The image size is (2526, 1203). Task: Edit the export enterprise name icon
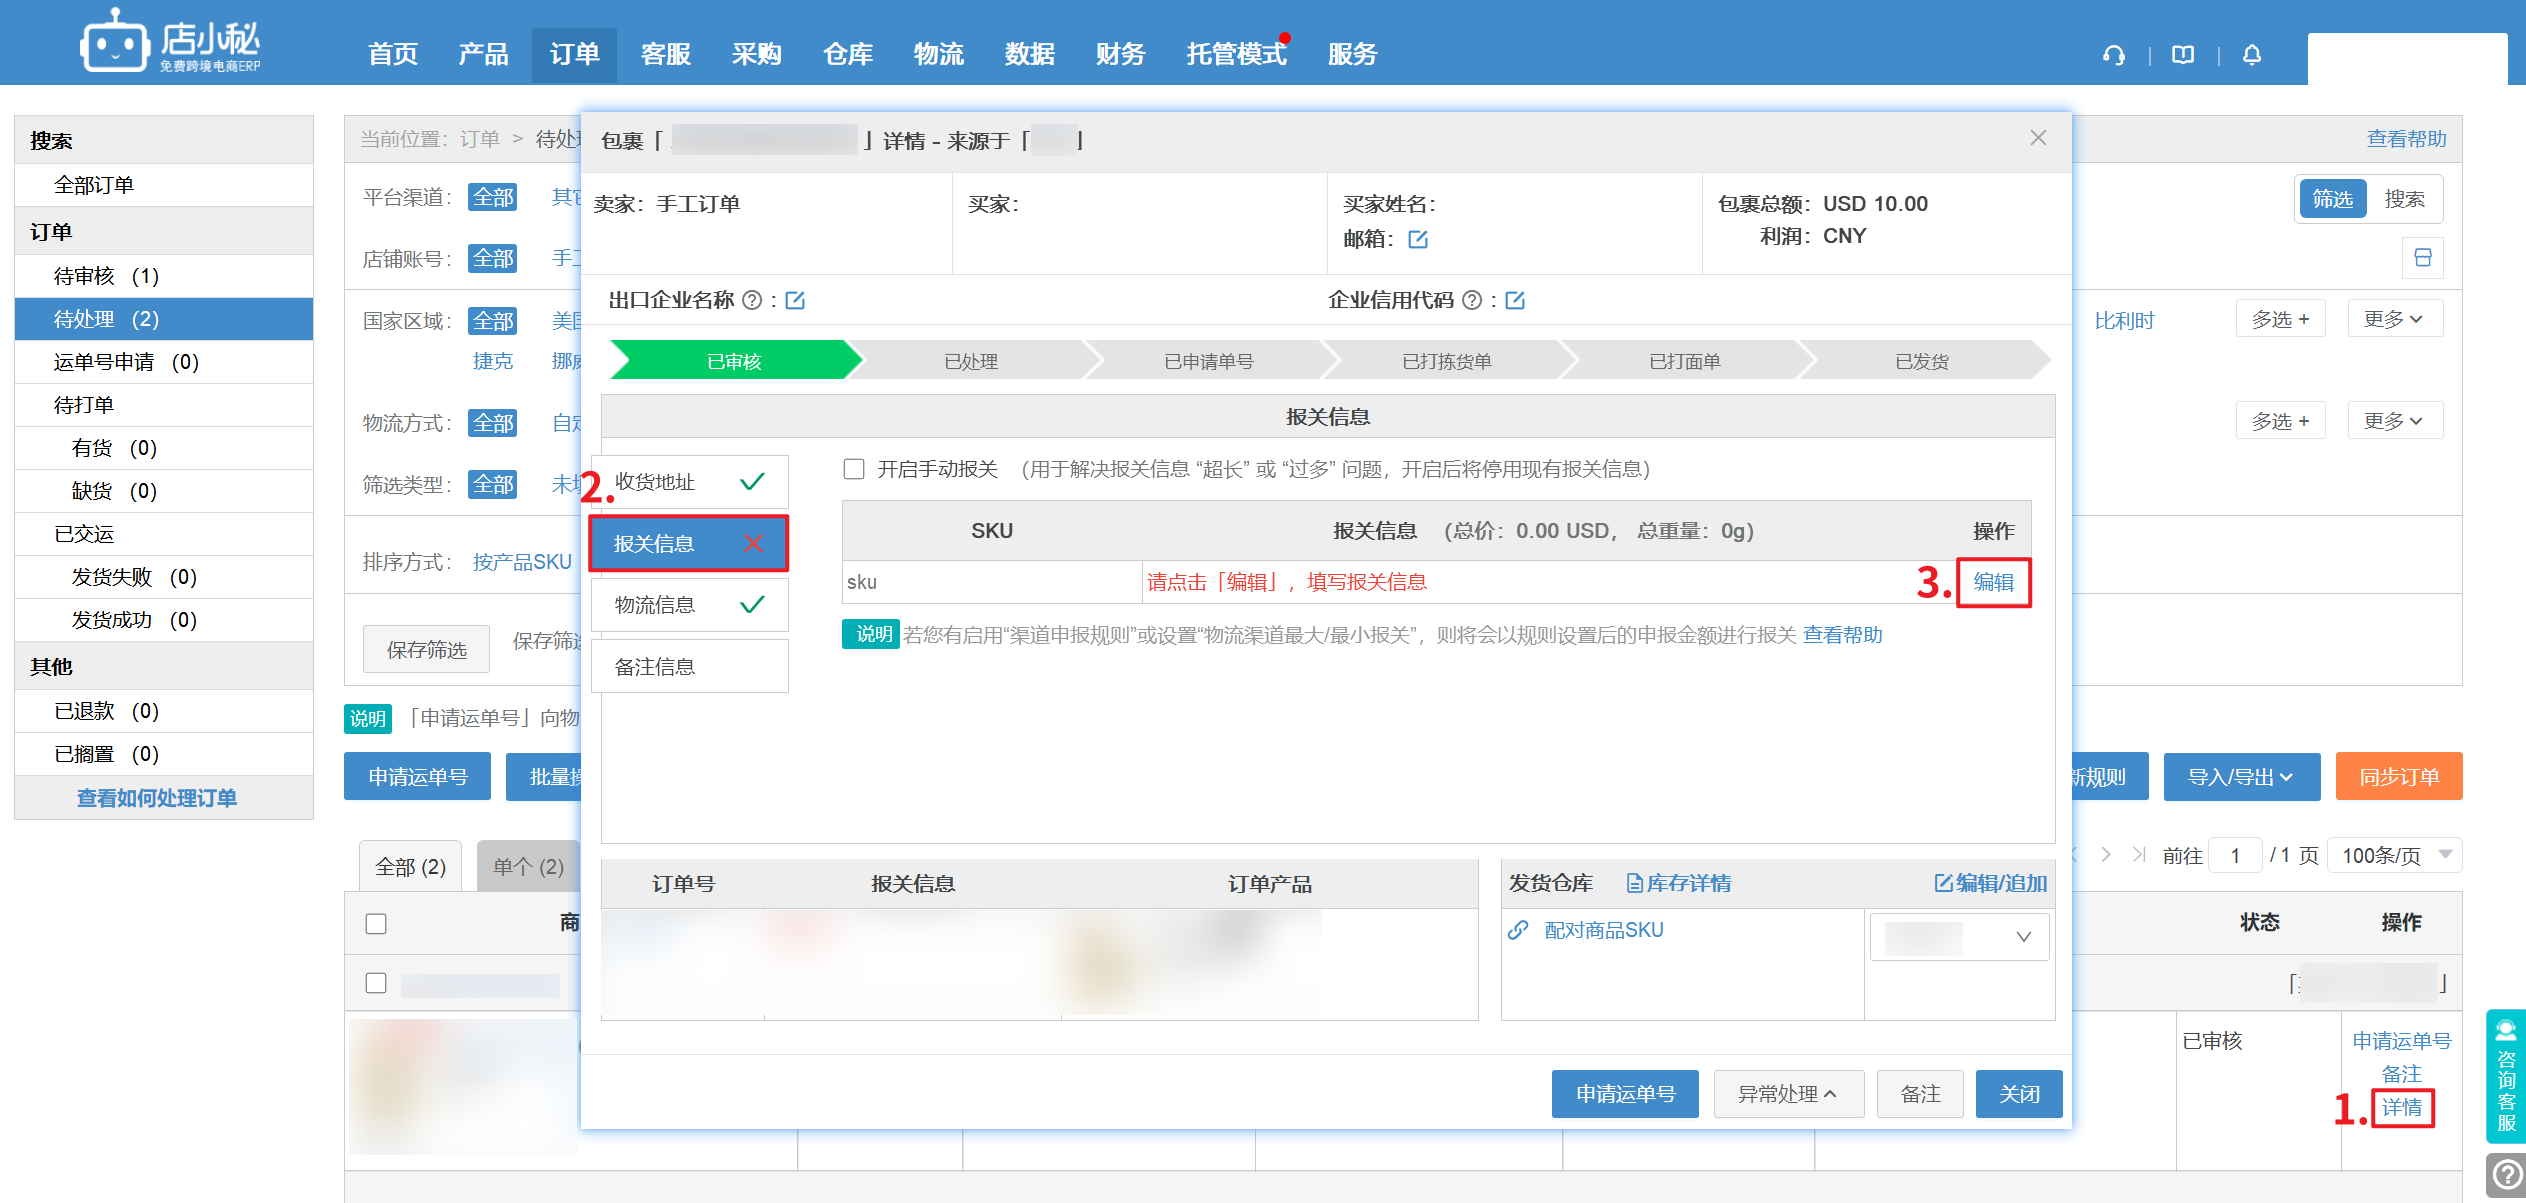tap(795, 300)
